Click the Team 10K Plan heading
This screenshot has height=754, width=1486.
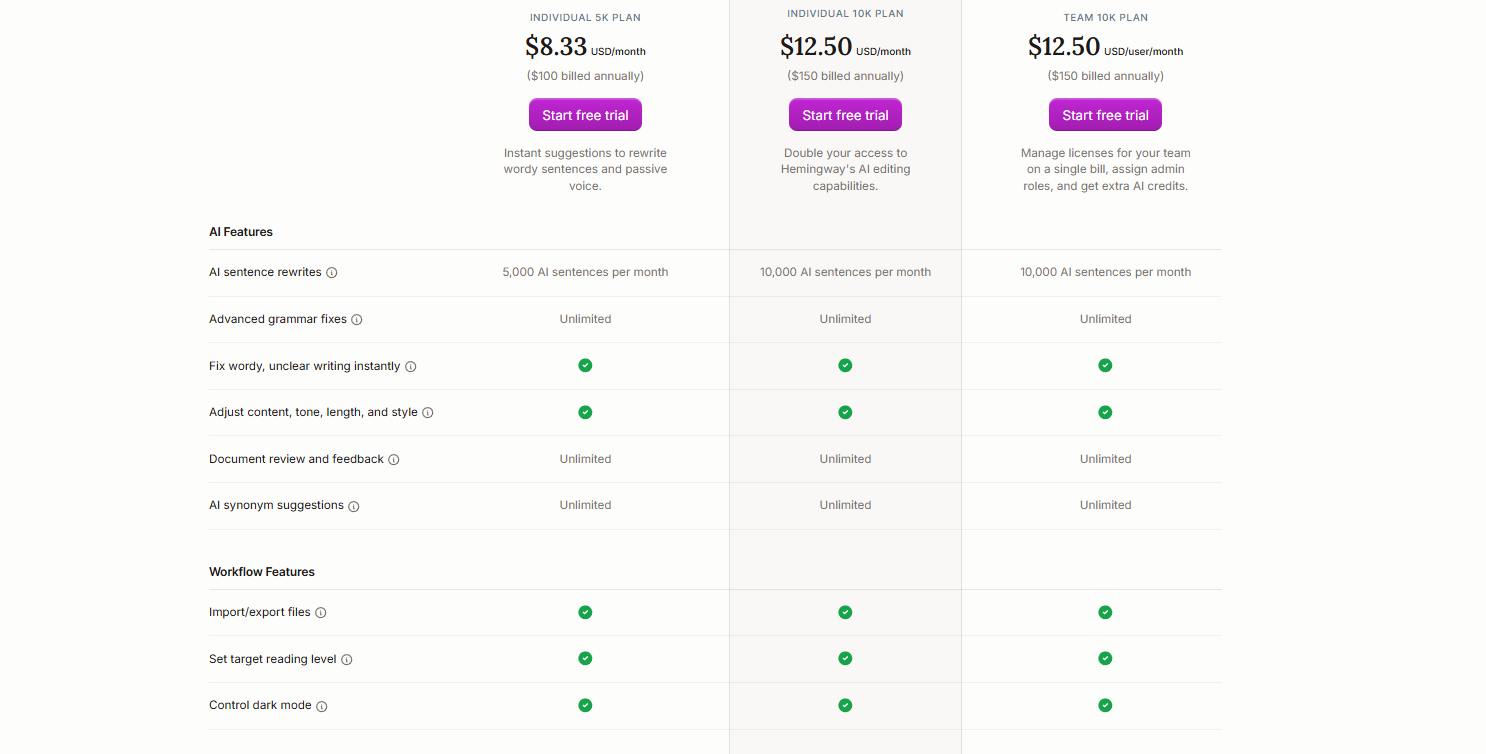(1105, 17)
